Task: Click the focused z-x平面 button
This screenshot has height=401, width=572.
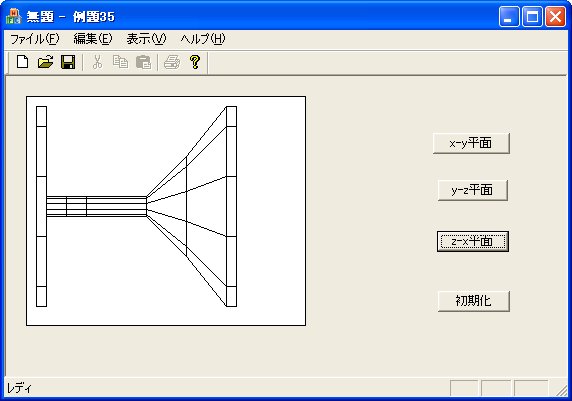Action: (x=473, y=241)
